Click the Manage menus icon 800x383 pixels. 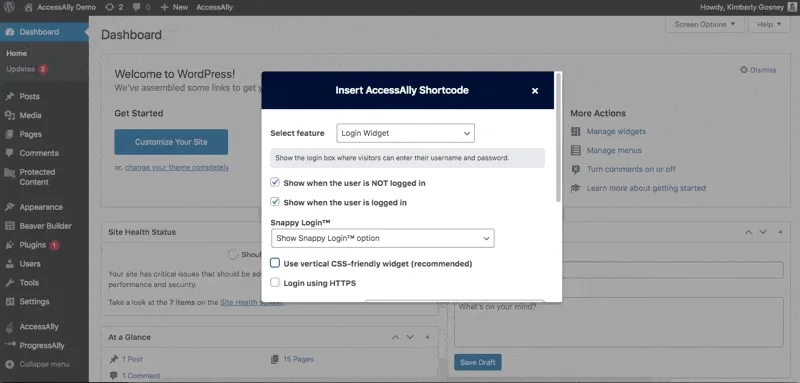pyautogui.click(x=576, y=150)
